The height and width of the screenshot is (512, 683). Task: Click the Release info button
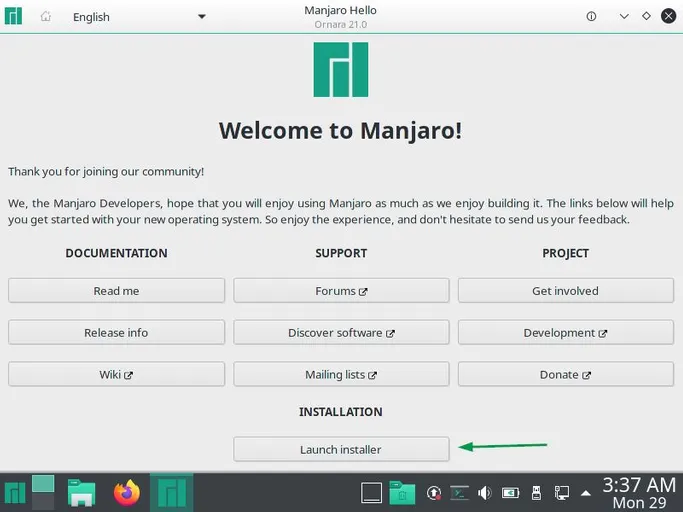tap(116, 333)
